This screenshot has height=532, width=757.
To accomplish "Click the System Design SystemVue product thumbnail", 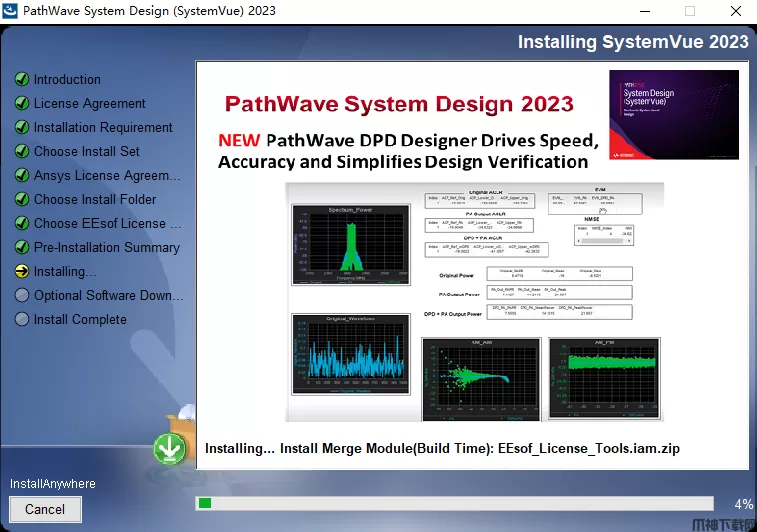I will [x=673, y=113].
